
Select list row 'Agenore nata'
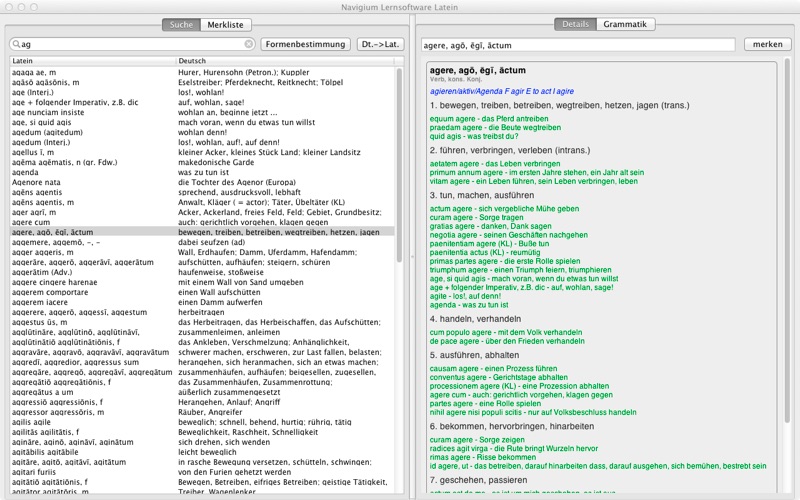click(x=202, y=182)
